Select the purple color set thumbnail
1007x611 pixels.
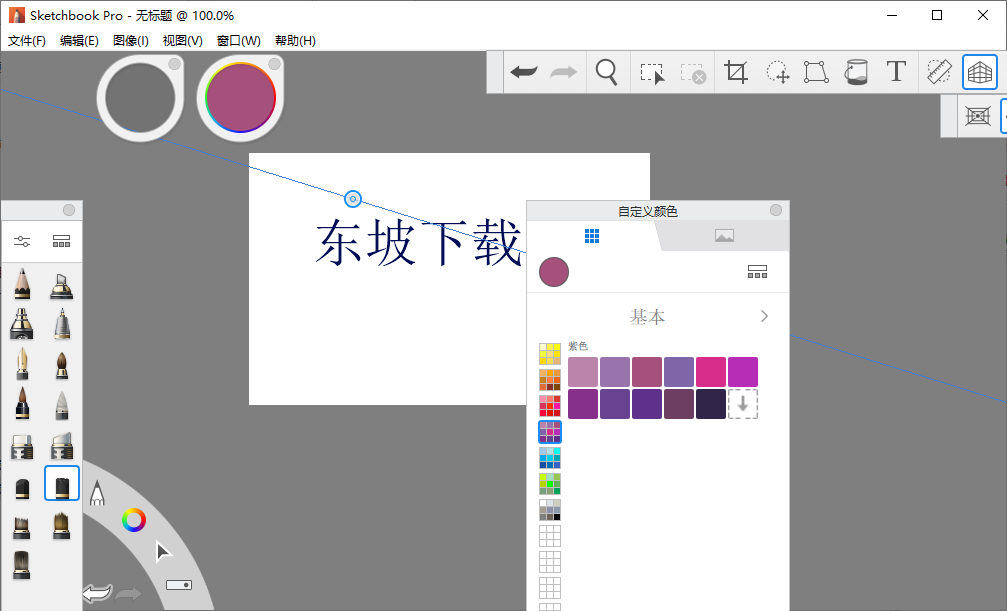click(550, 432)
